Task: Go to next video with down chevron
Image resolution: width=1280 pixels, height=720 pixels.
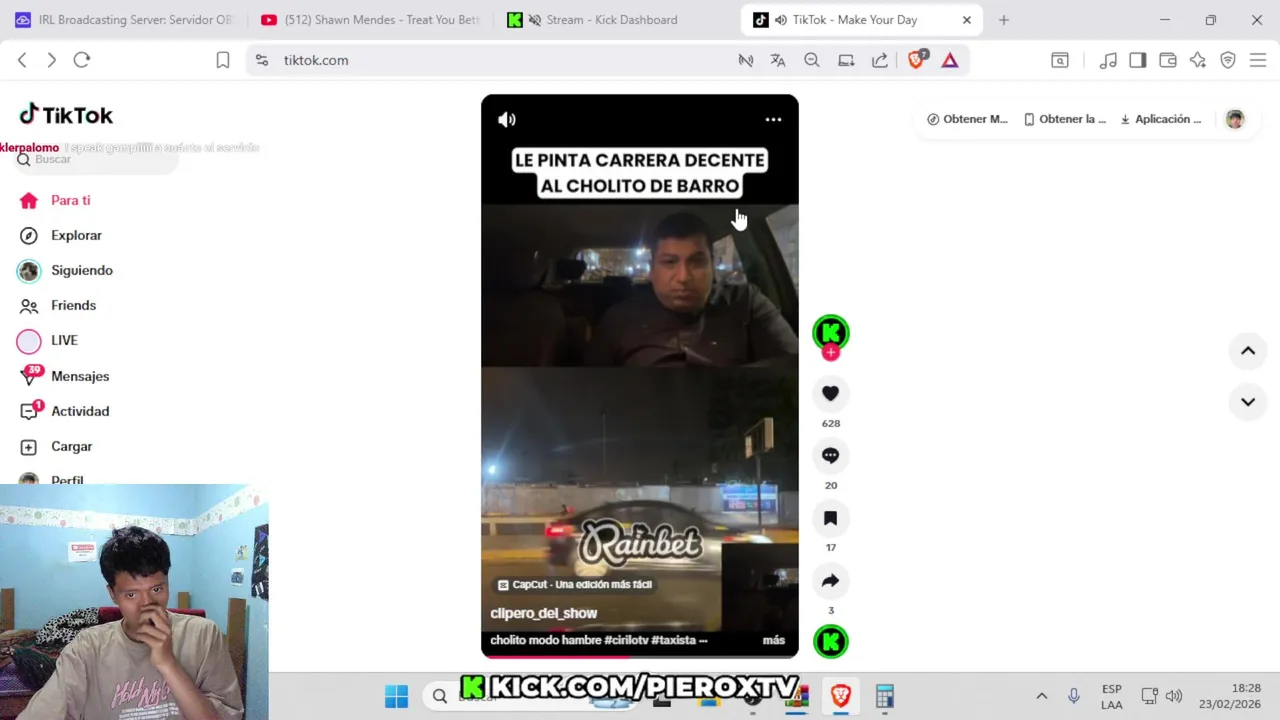Action: click(1248, 401)
